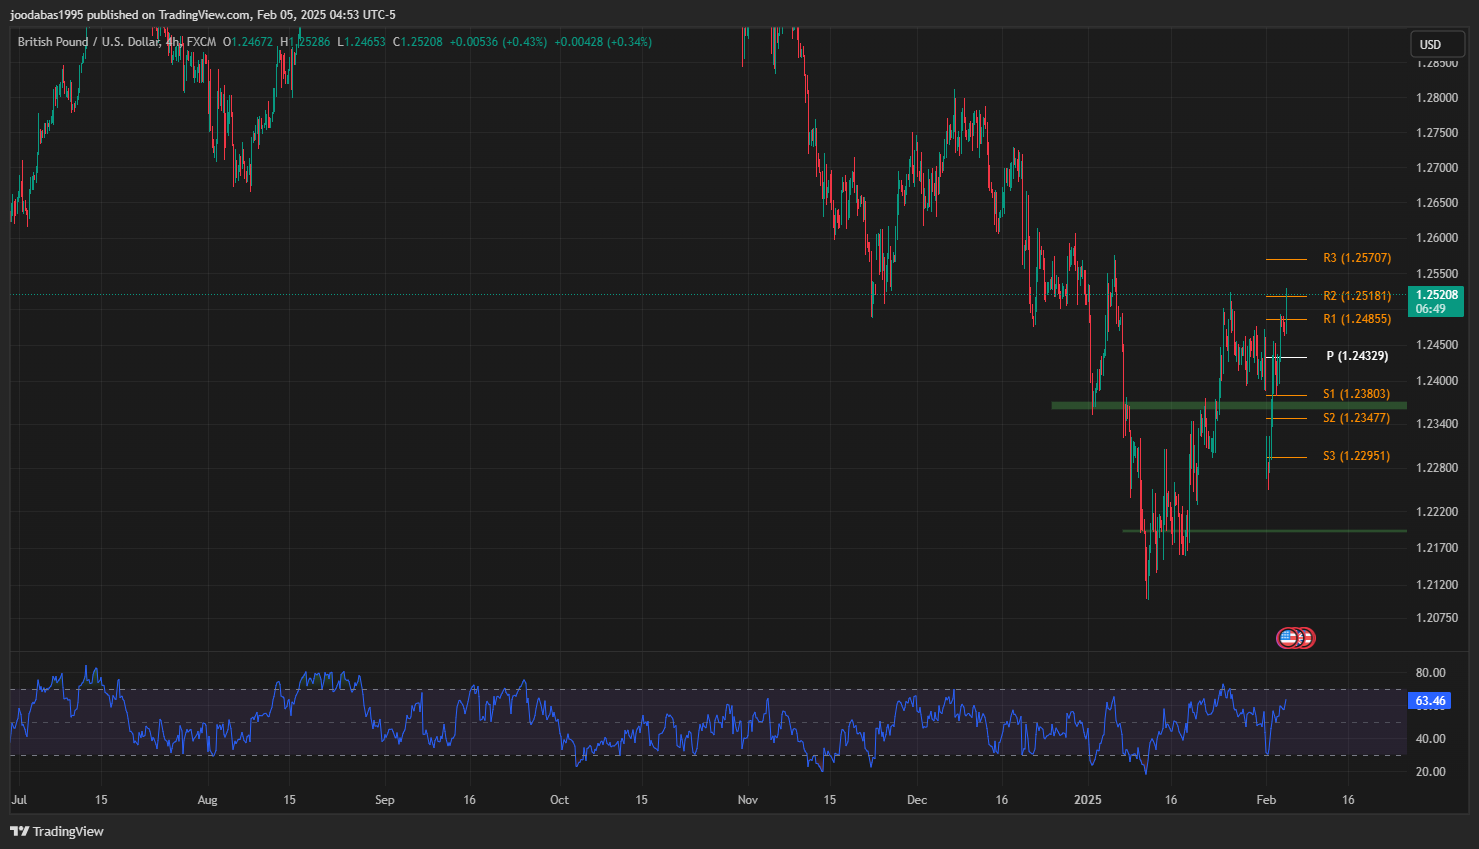Click the R2 (1.25181) pivot label
The image size is (1479, 849).
tap(1356, 296)
